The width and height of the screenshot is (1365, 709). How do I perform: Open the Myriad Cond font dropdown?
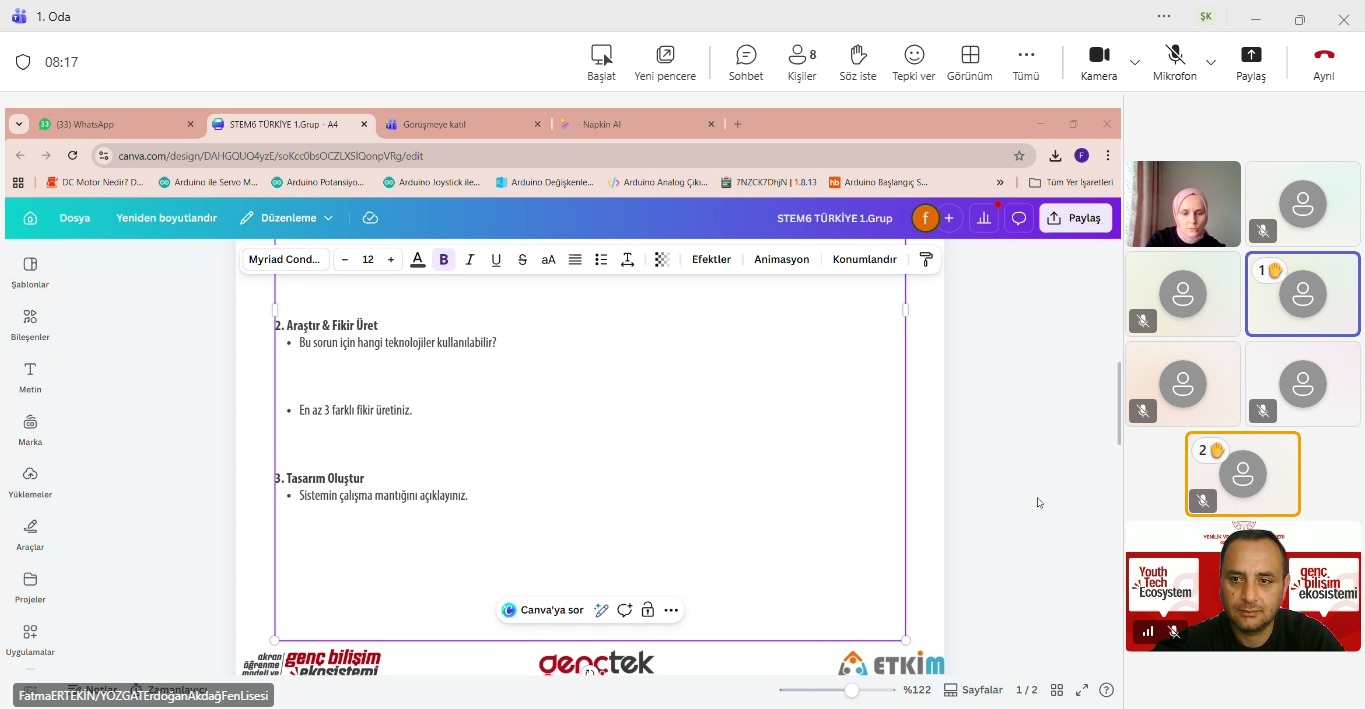click(x=285, y=260)
